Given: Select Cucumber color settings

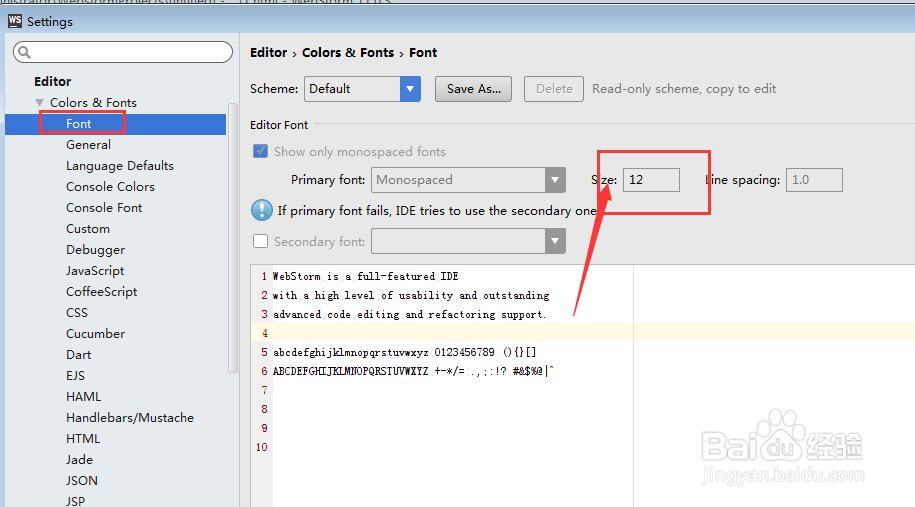Looking at the screenshot, I should click(95, 334).
